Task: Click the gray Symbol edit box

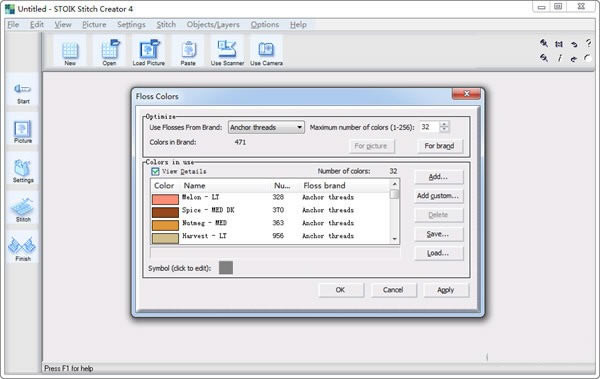Action: pos(226,268)
